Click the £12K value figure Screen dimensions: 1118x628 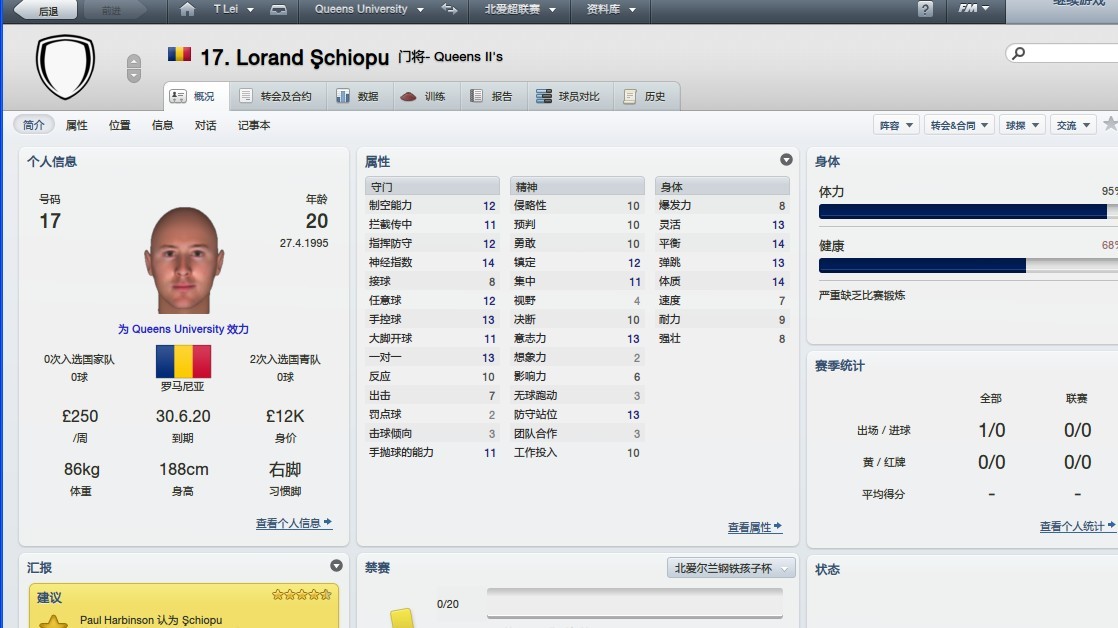coord(285,416)
